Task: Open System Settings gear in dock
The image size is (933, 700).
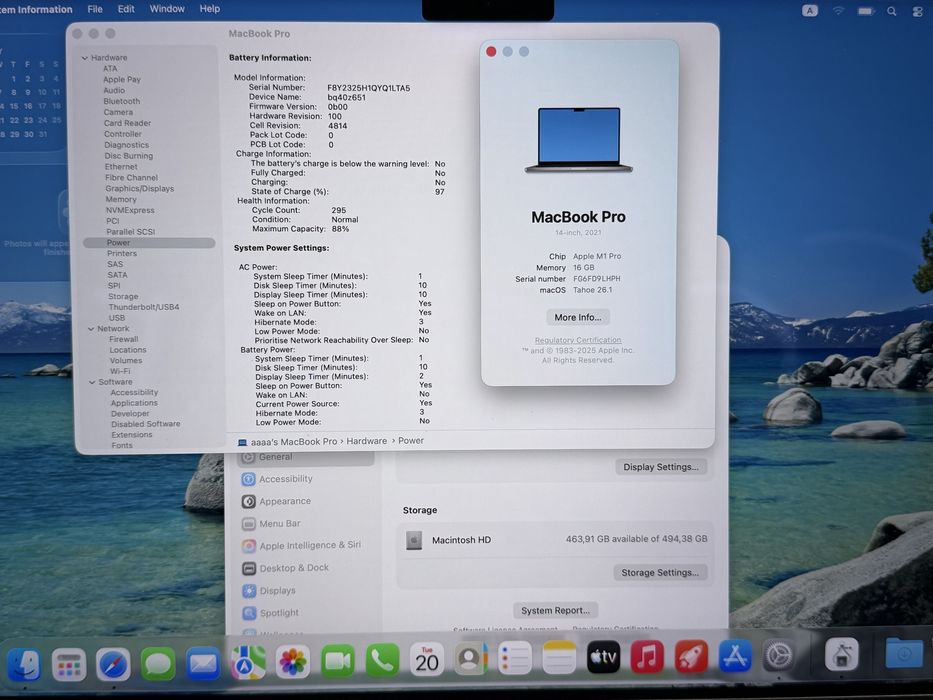Action: (778, 655)
